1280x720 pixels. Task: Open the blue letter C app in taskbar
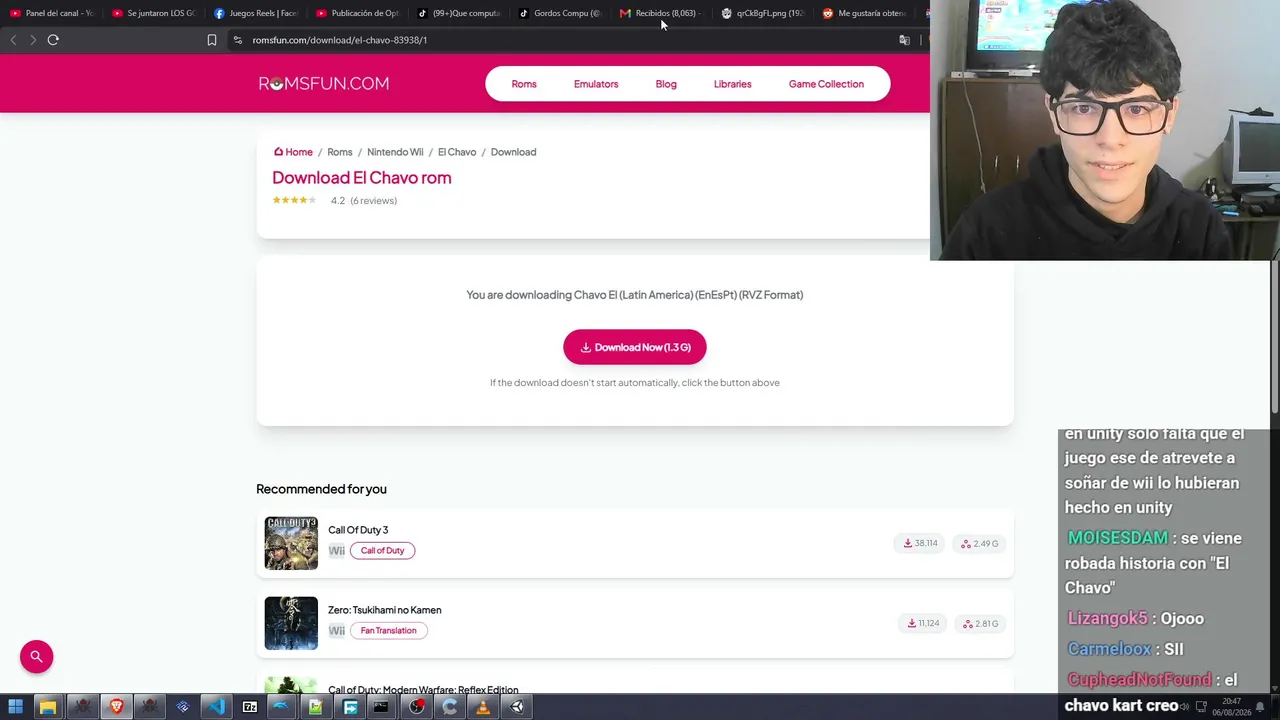click(x=450, y=707)
